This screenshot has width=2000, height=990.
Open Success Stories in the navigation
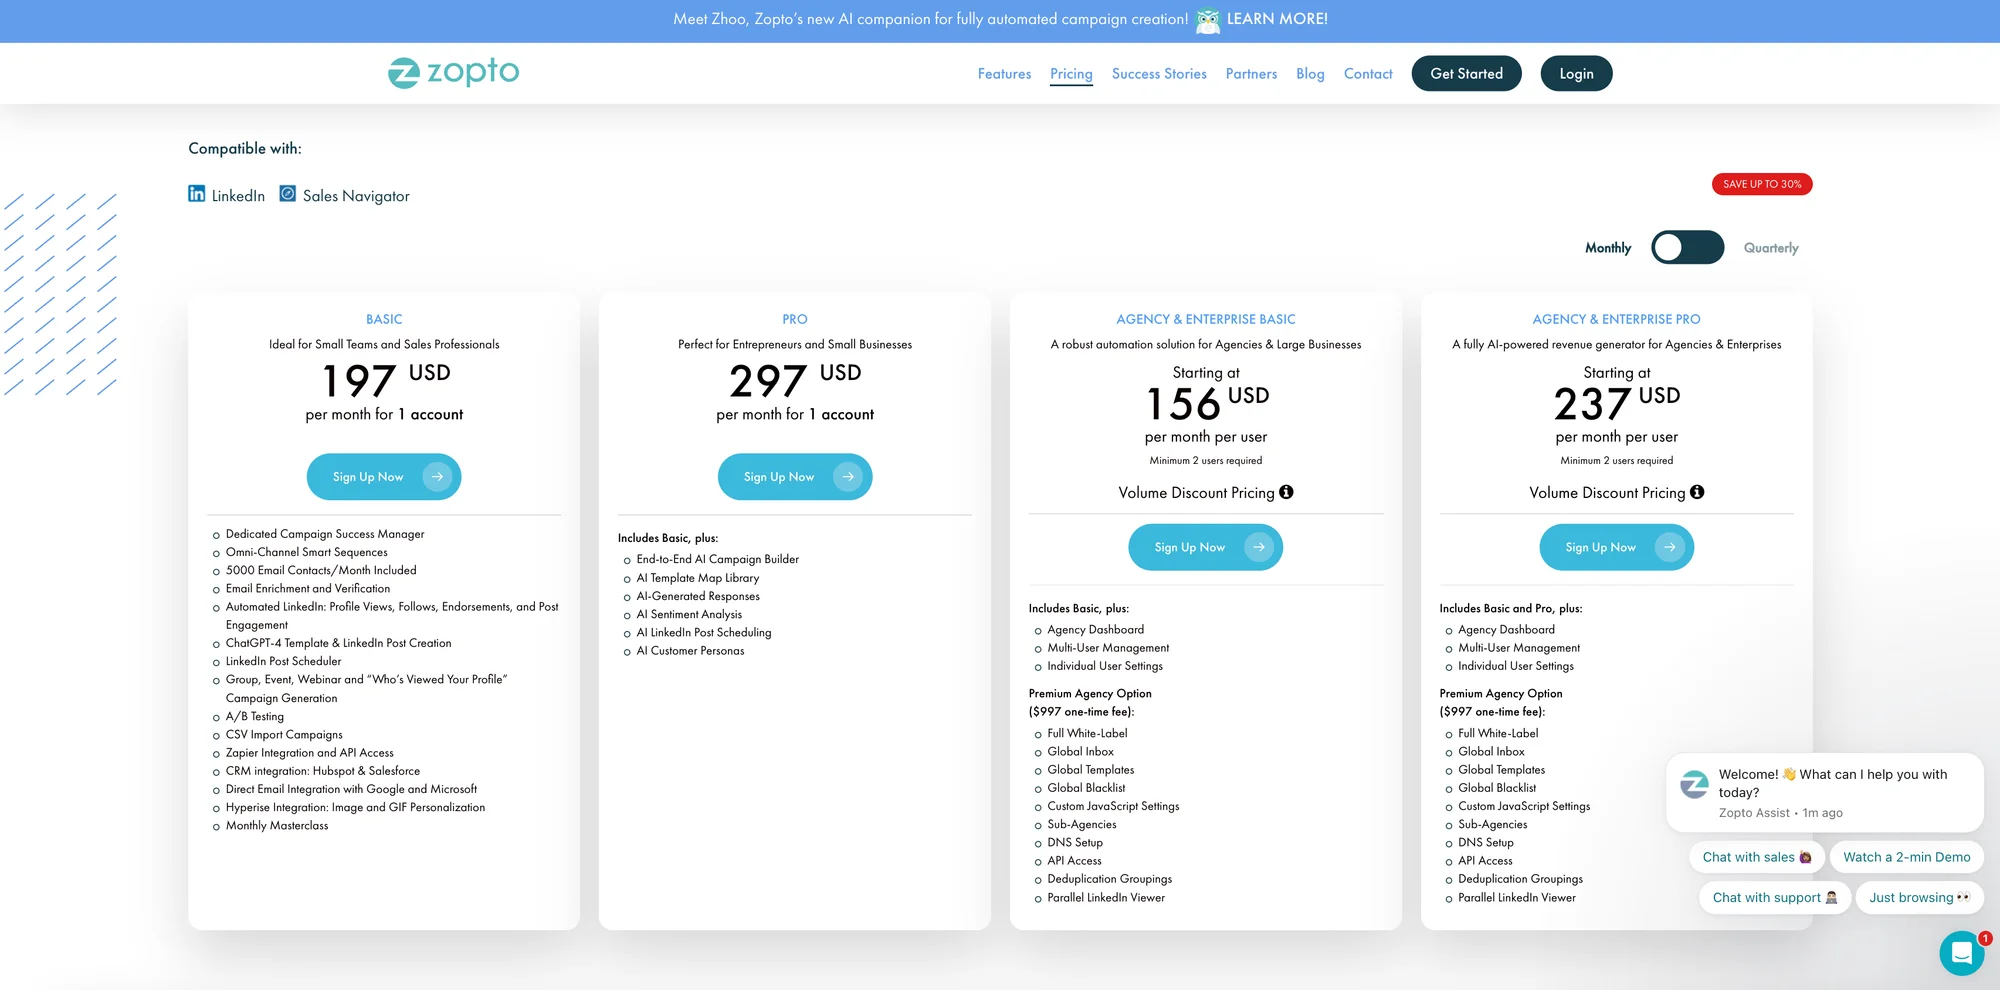coord(1159,74)
